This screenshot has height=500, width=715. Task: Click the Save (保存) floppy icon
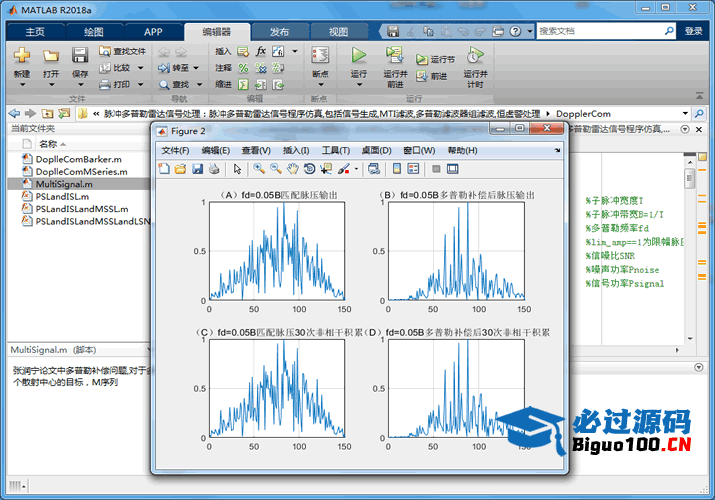coord(80,55)
